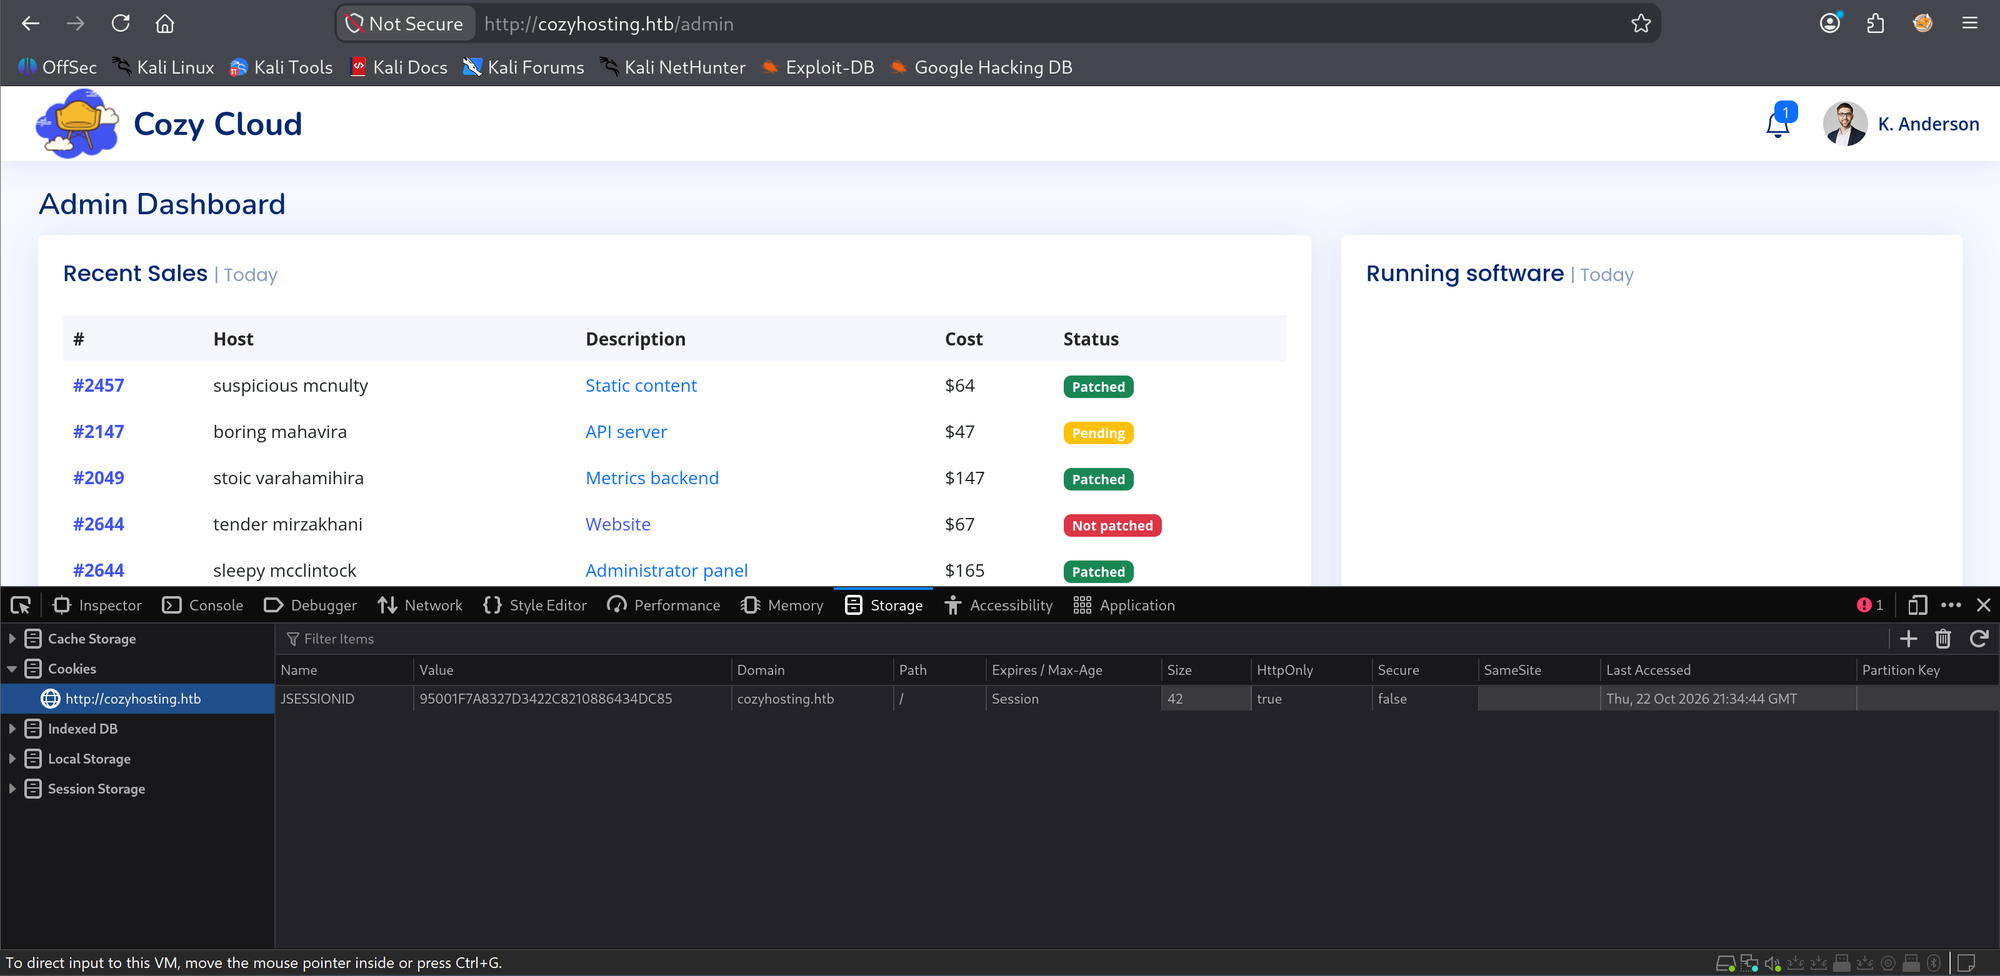Collapse the Cookies tree node
This screenshot has width=2000, height=976.
pos(12,668)
